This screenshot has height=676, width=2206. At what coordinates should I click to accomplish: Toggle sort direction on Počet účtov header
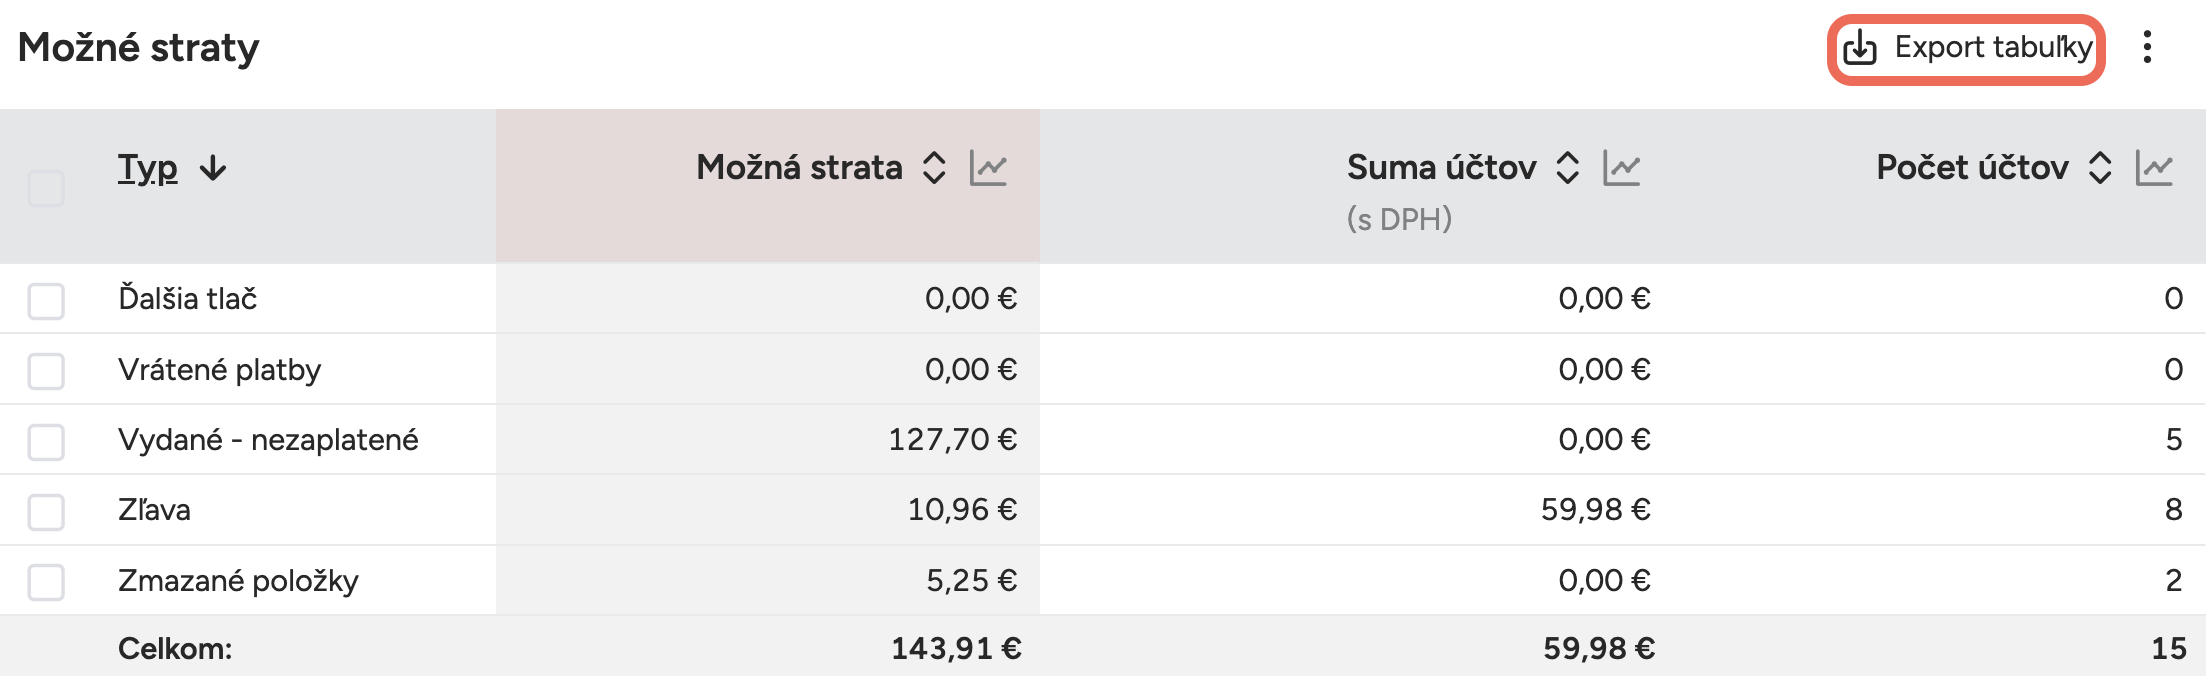2100,168
